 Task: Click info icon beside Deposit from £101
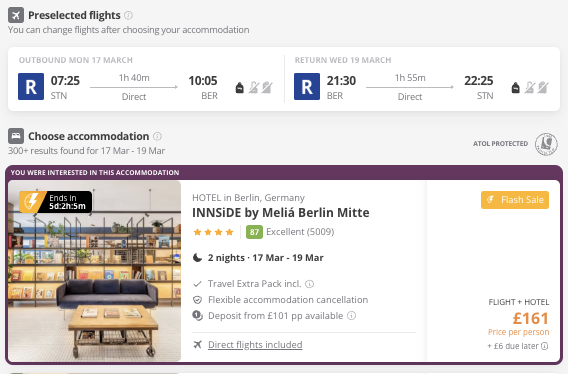click(351, 316)
